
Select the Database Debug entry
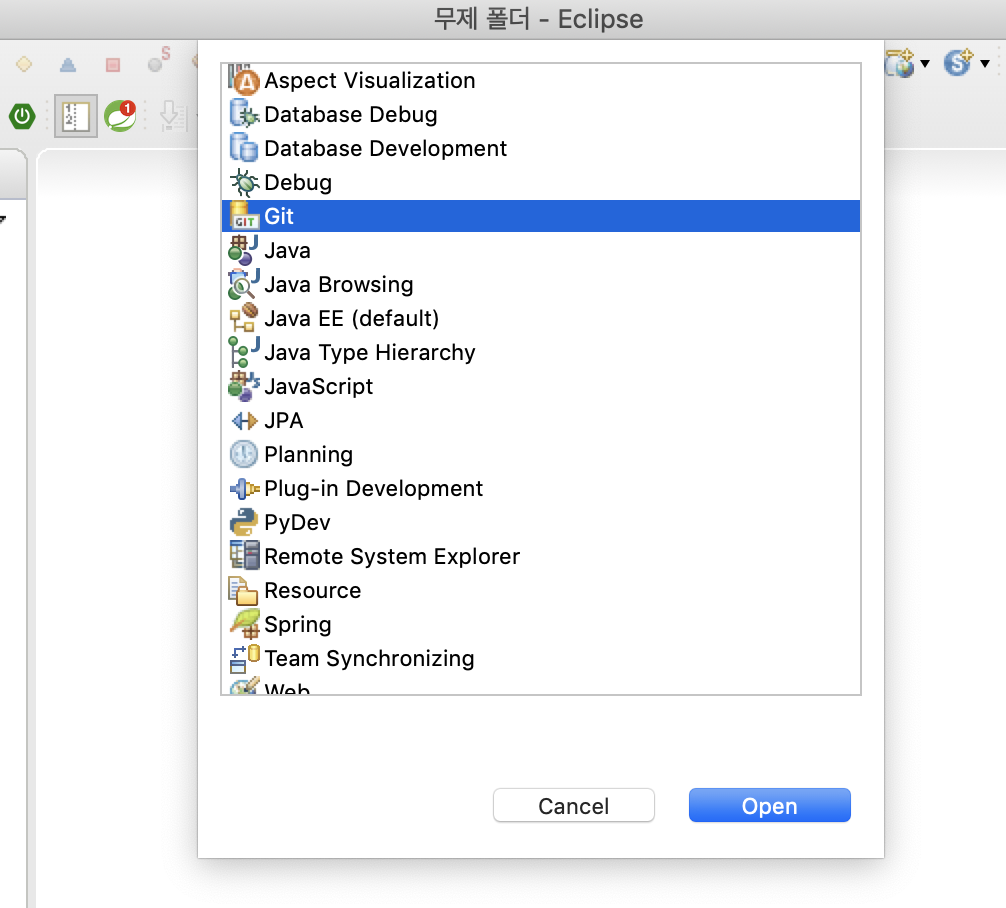[350, 115]
